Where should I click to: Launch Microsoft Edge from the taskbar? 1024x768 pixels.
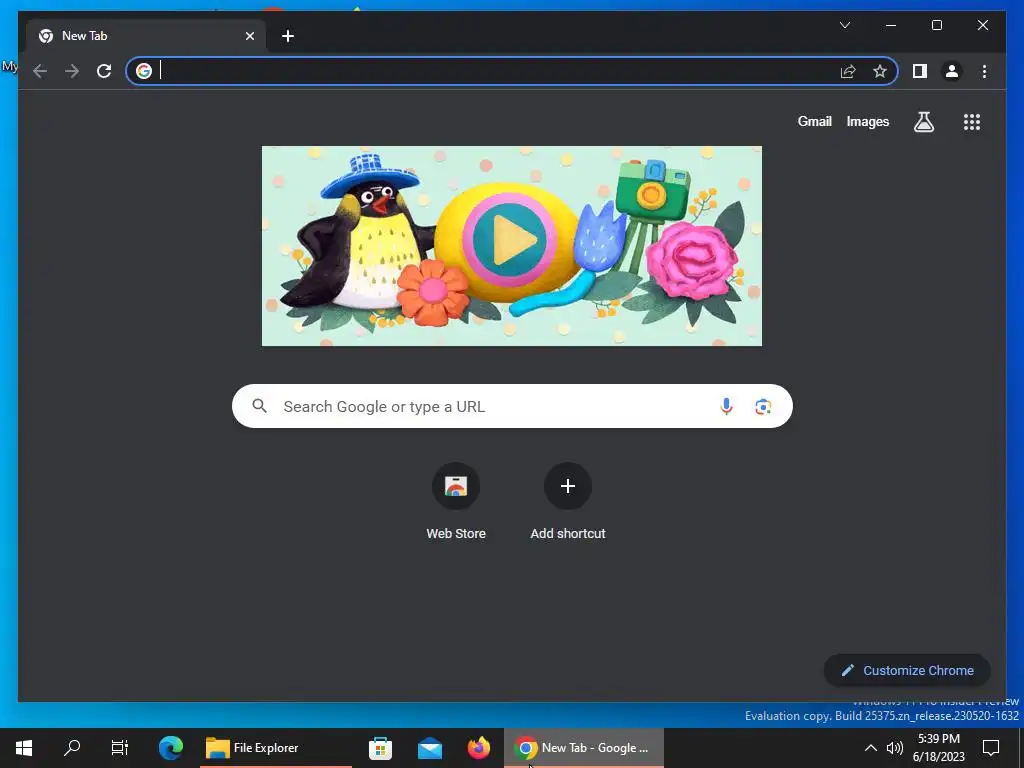[x=171, y=748]
